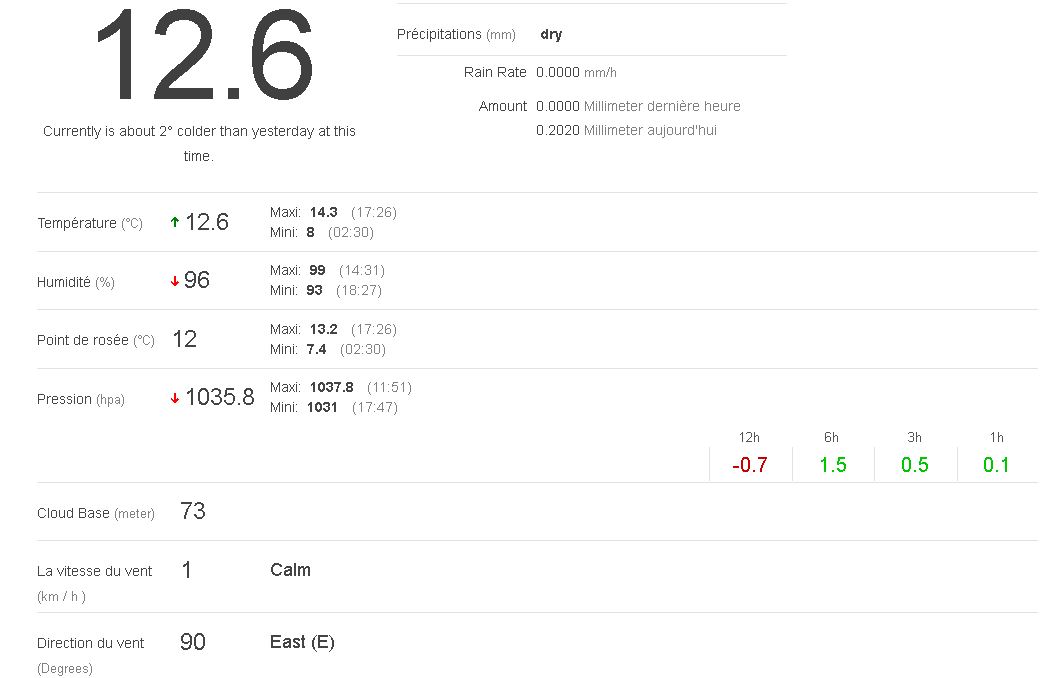
Task: Click the 'dry' precipitation status
Action: [x=551, y=34]
